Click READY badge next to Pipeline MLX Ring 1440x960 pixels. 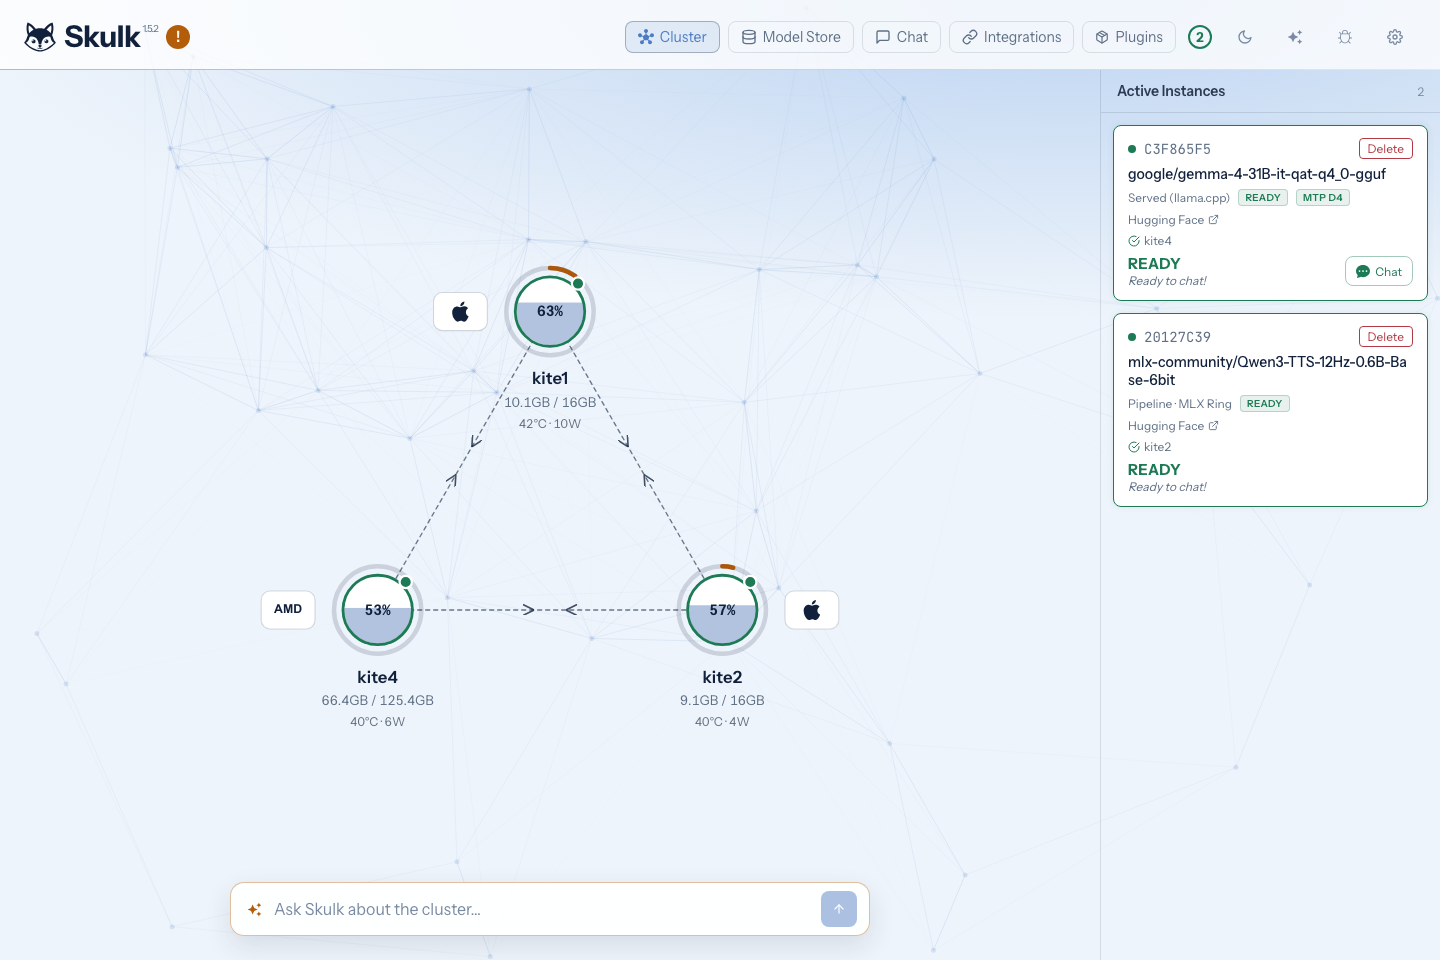click(1265, 404)
